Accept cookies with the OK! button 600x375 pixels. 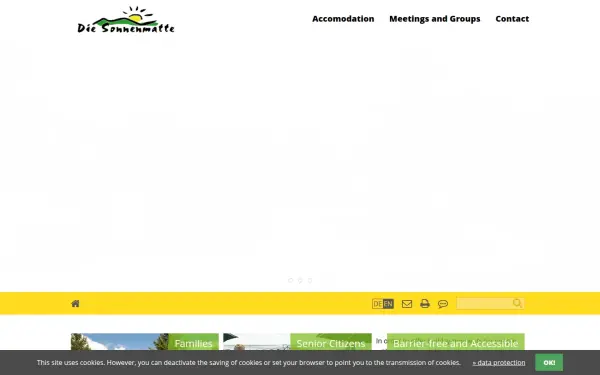(x=549, y=362)
